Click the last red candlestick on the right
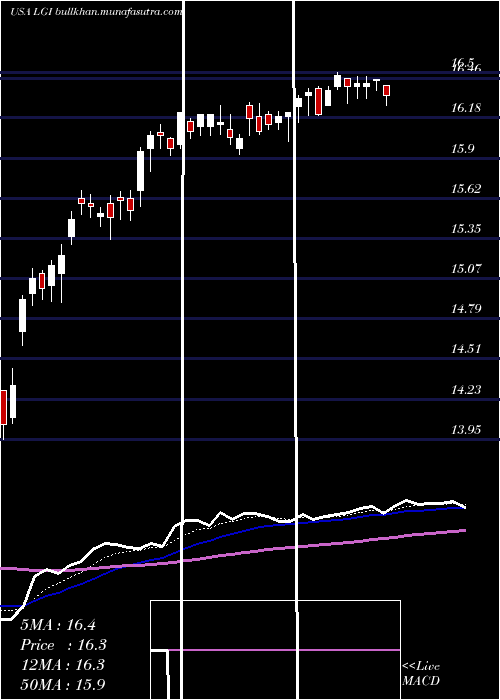Viewport: 500px width, 700px height. pos(387,91)
